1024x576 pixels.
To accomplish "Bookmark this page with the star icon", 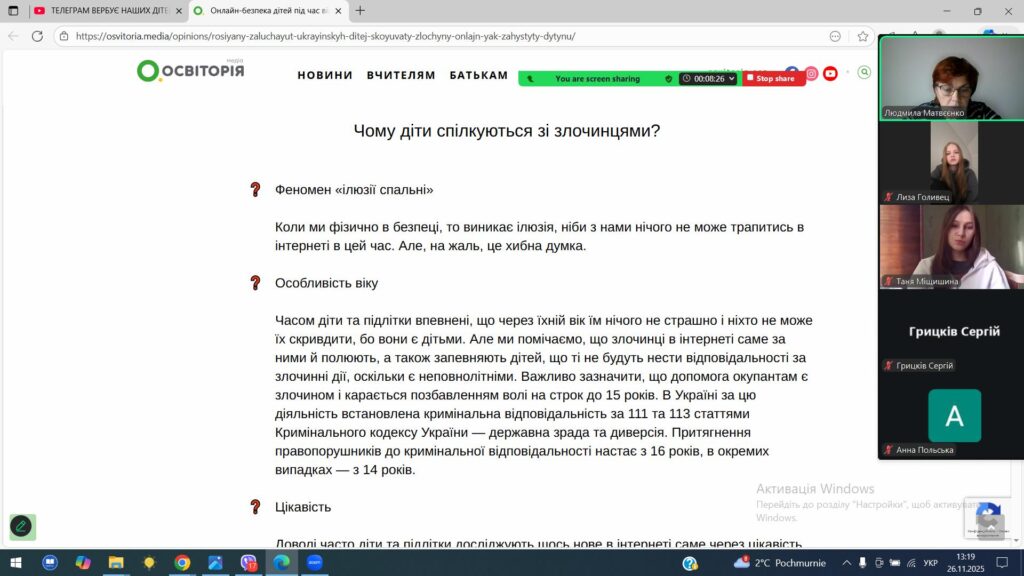I will [x=862, y=36].
